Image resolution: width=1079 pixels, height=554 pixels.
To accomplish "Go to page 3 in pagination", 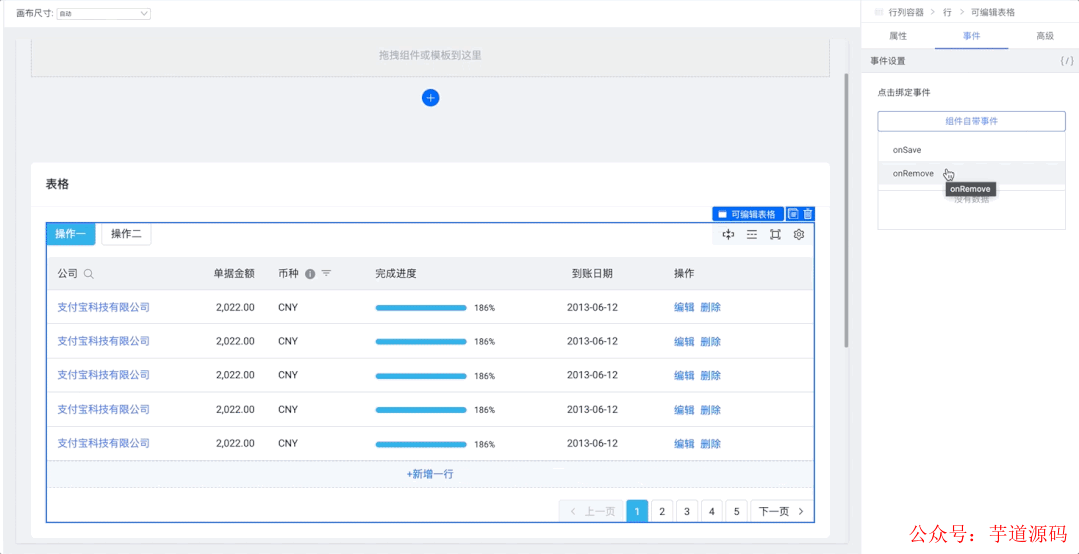I will click(x=687, y=511).
